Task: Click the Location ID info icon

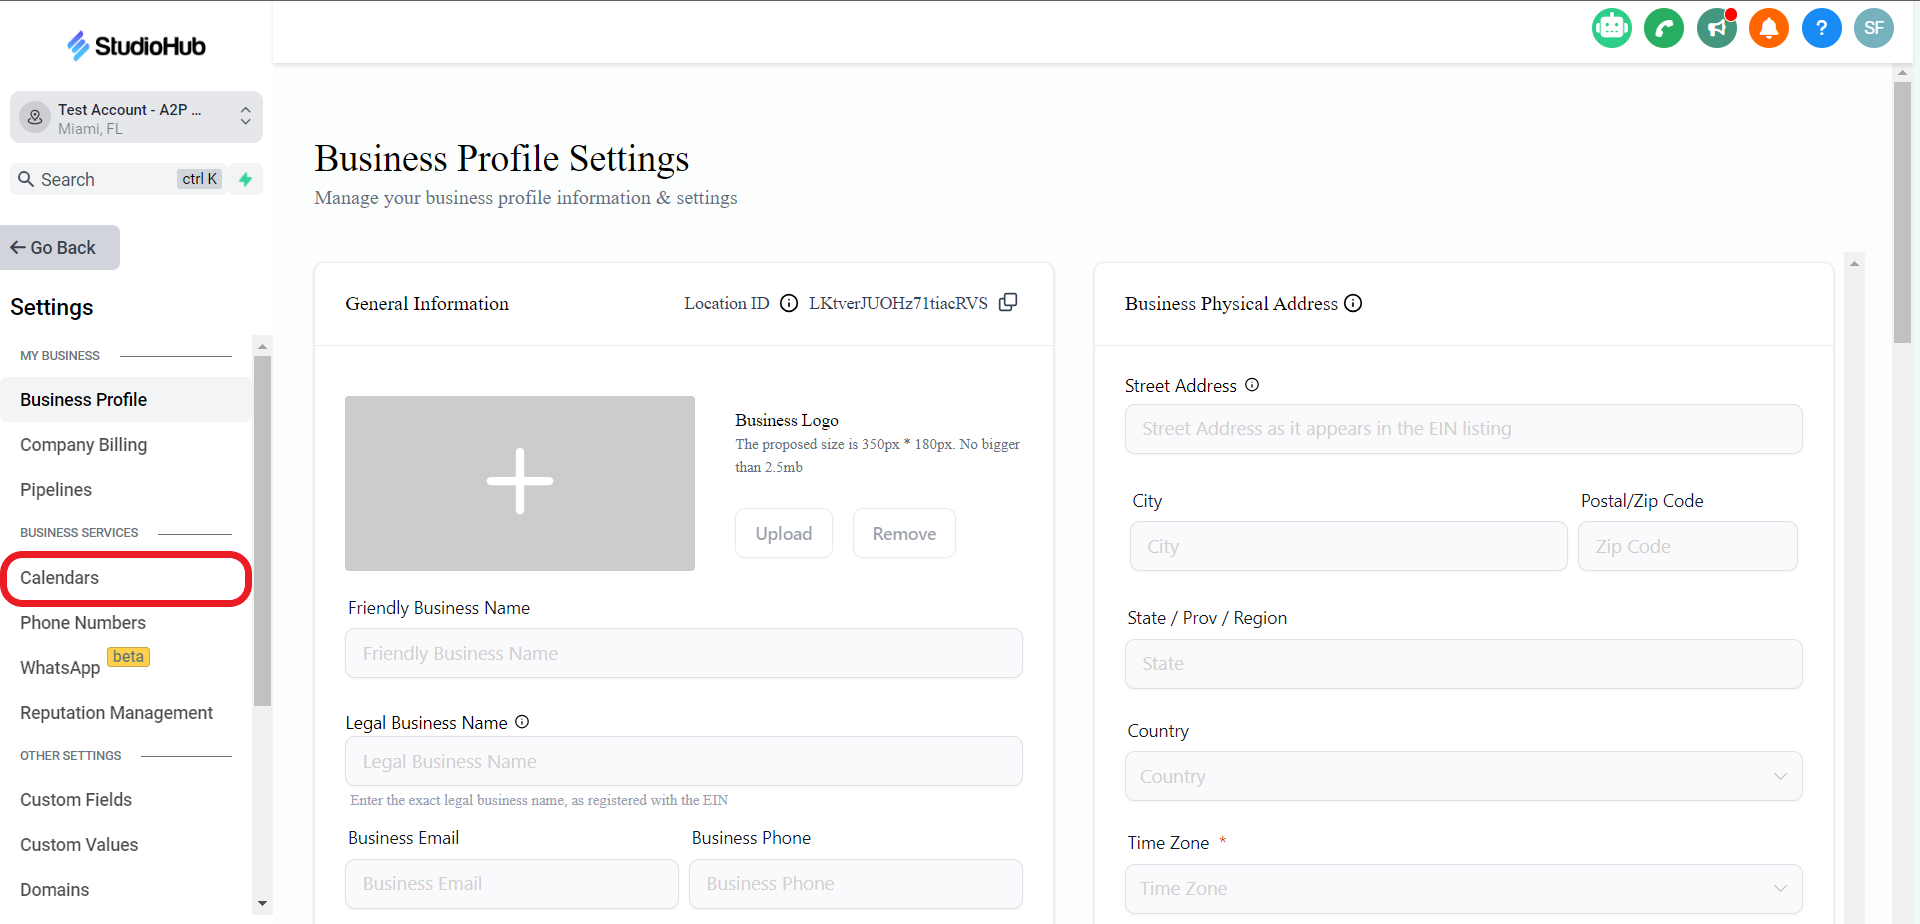Action: click(x=789, y=303)
